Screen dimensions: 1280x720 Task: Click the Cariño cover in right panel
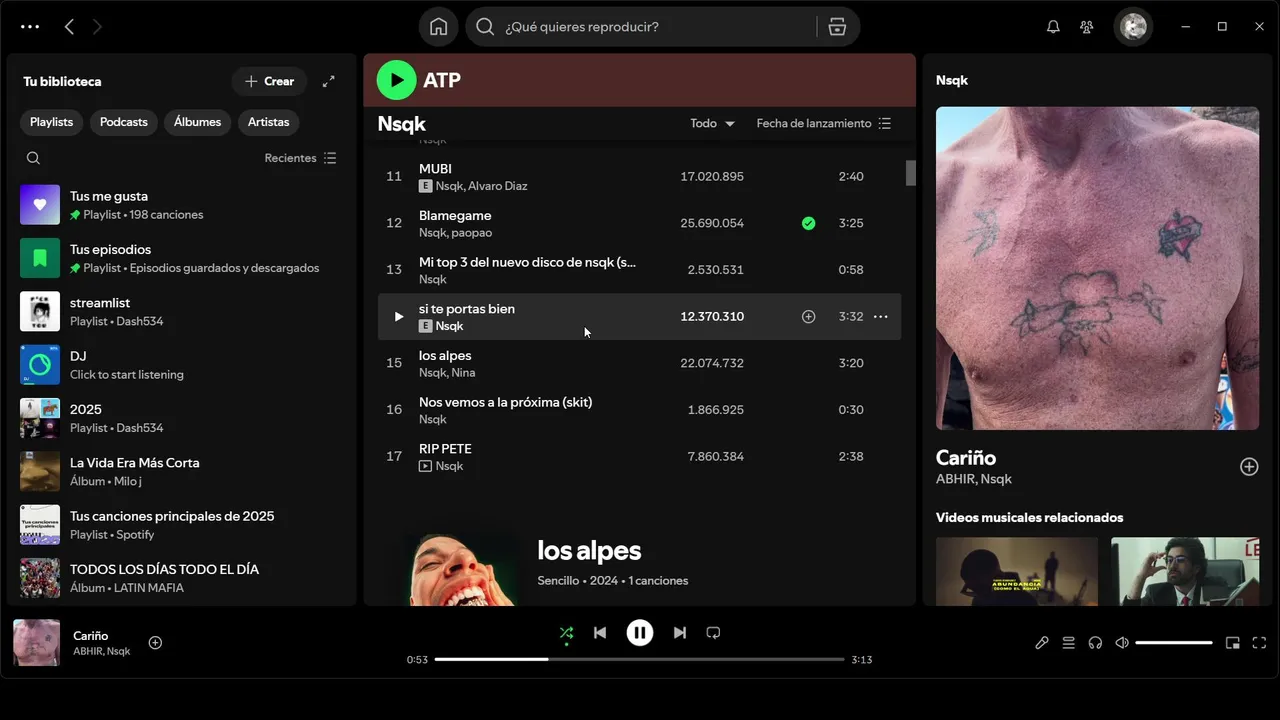click(1097, 268)
